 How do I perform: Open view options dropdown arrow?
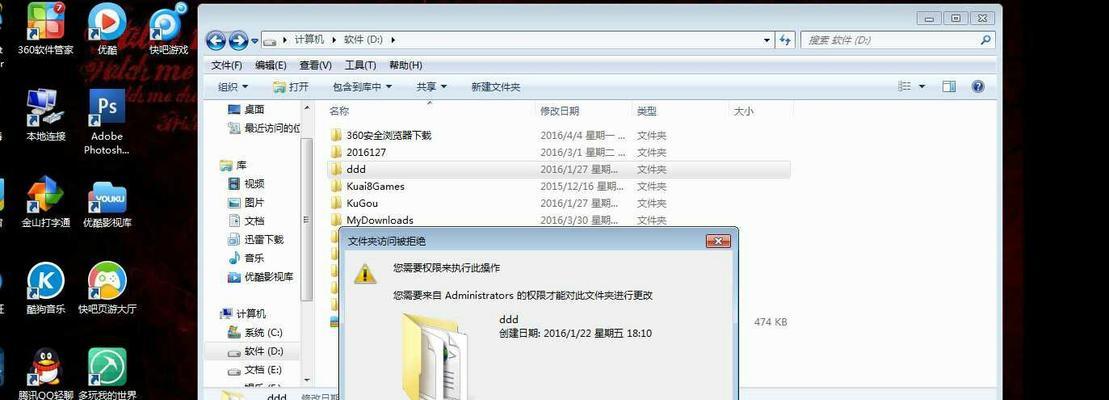pos(922,86)
